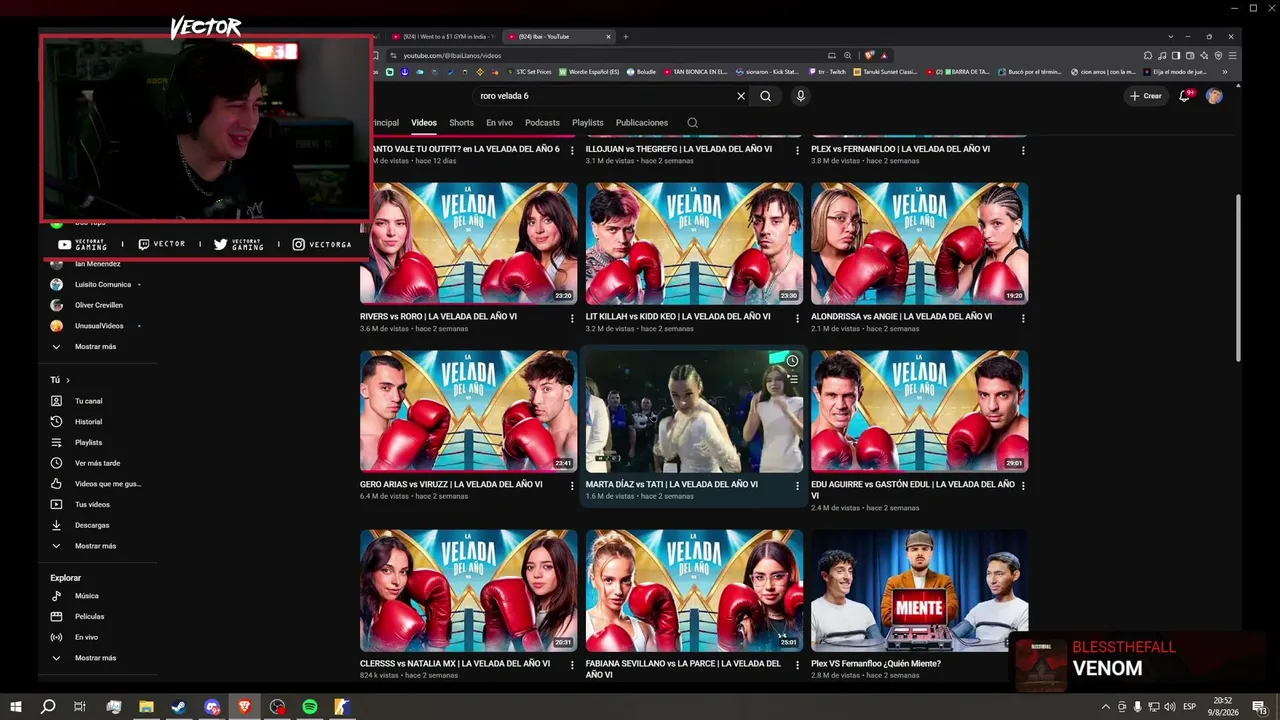Image resolution: width=1280 pixels, height=720 pixels.
Task: Switch to the En vivo channel tab
Action: [x=499, y=123]
